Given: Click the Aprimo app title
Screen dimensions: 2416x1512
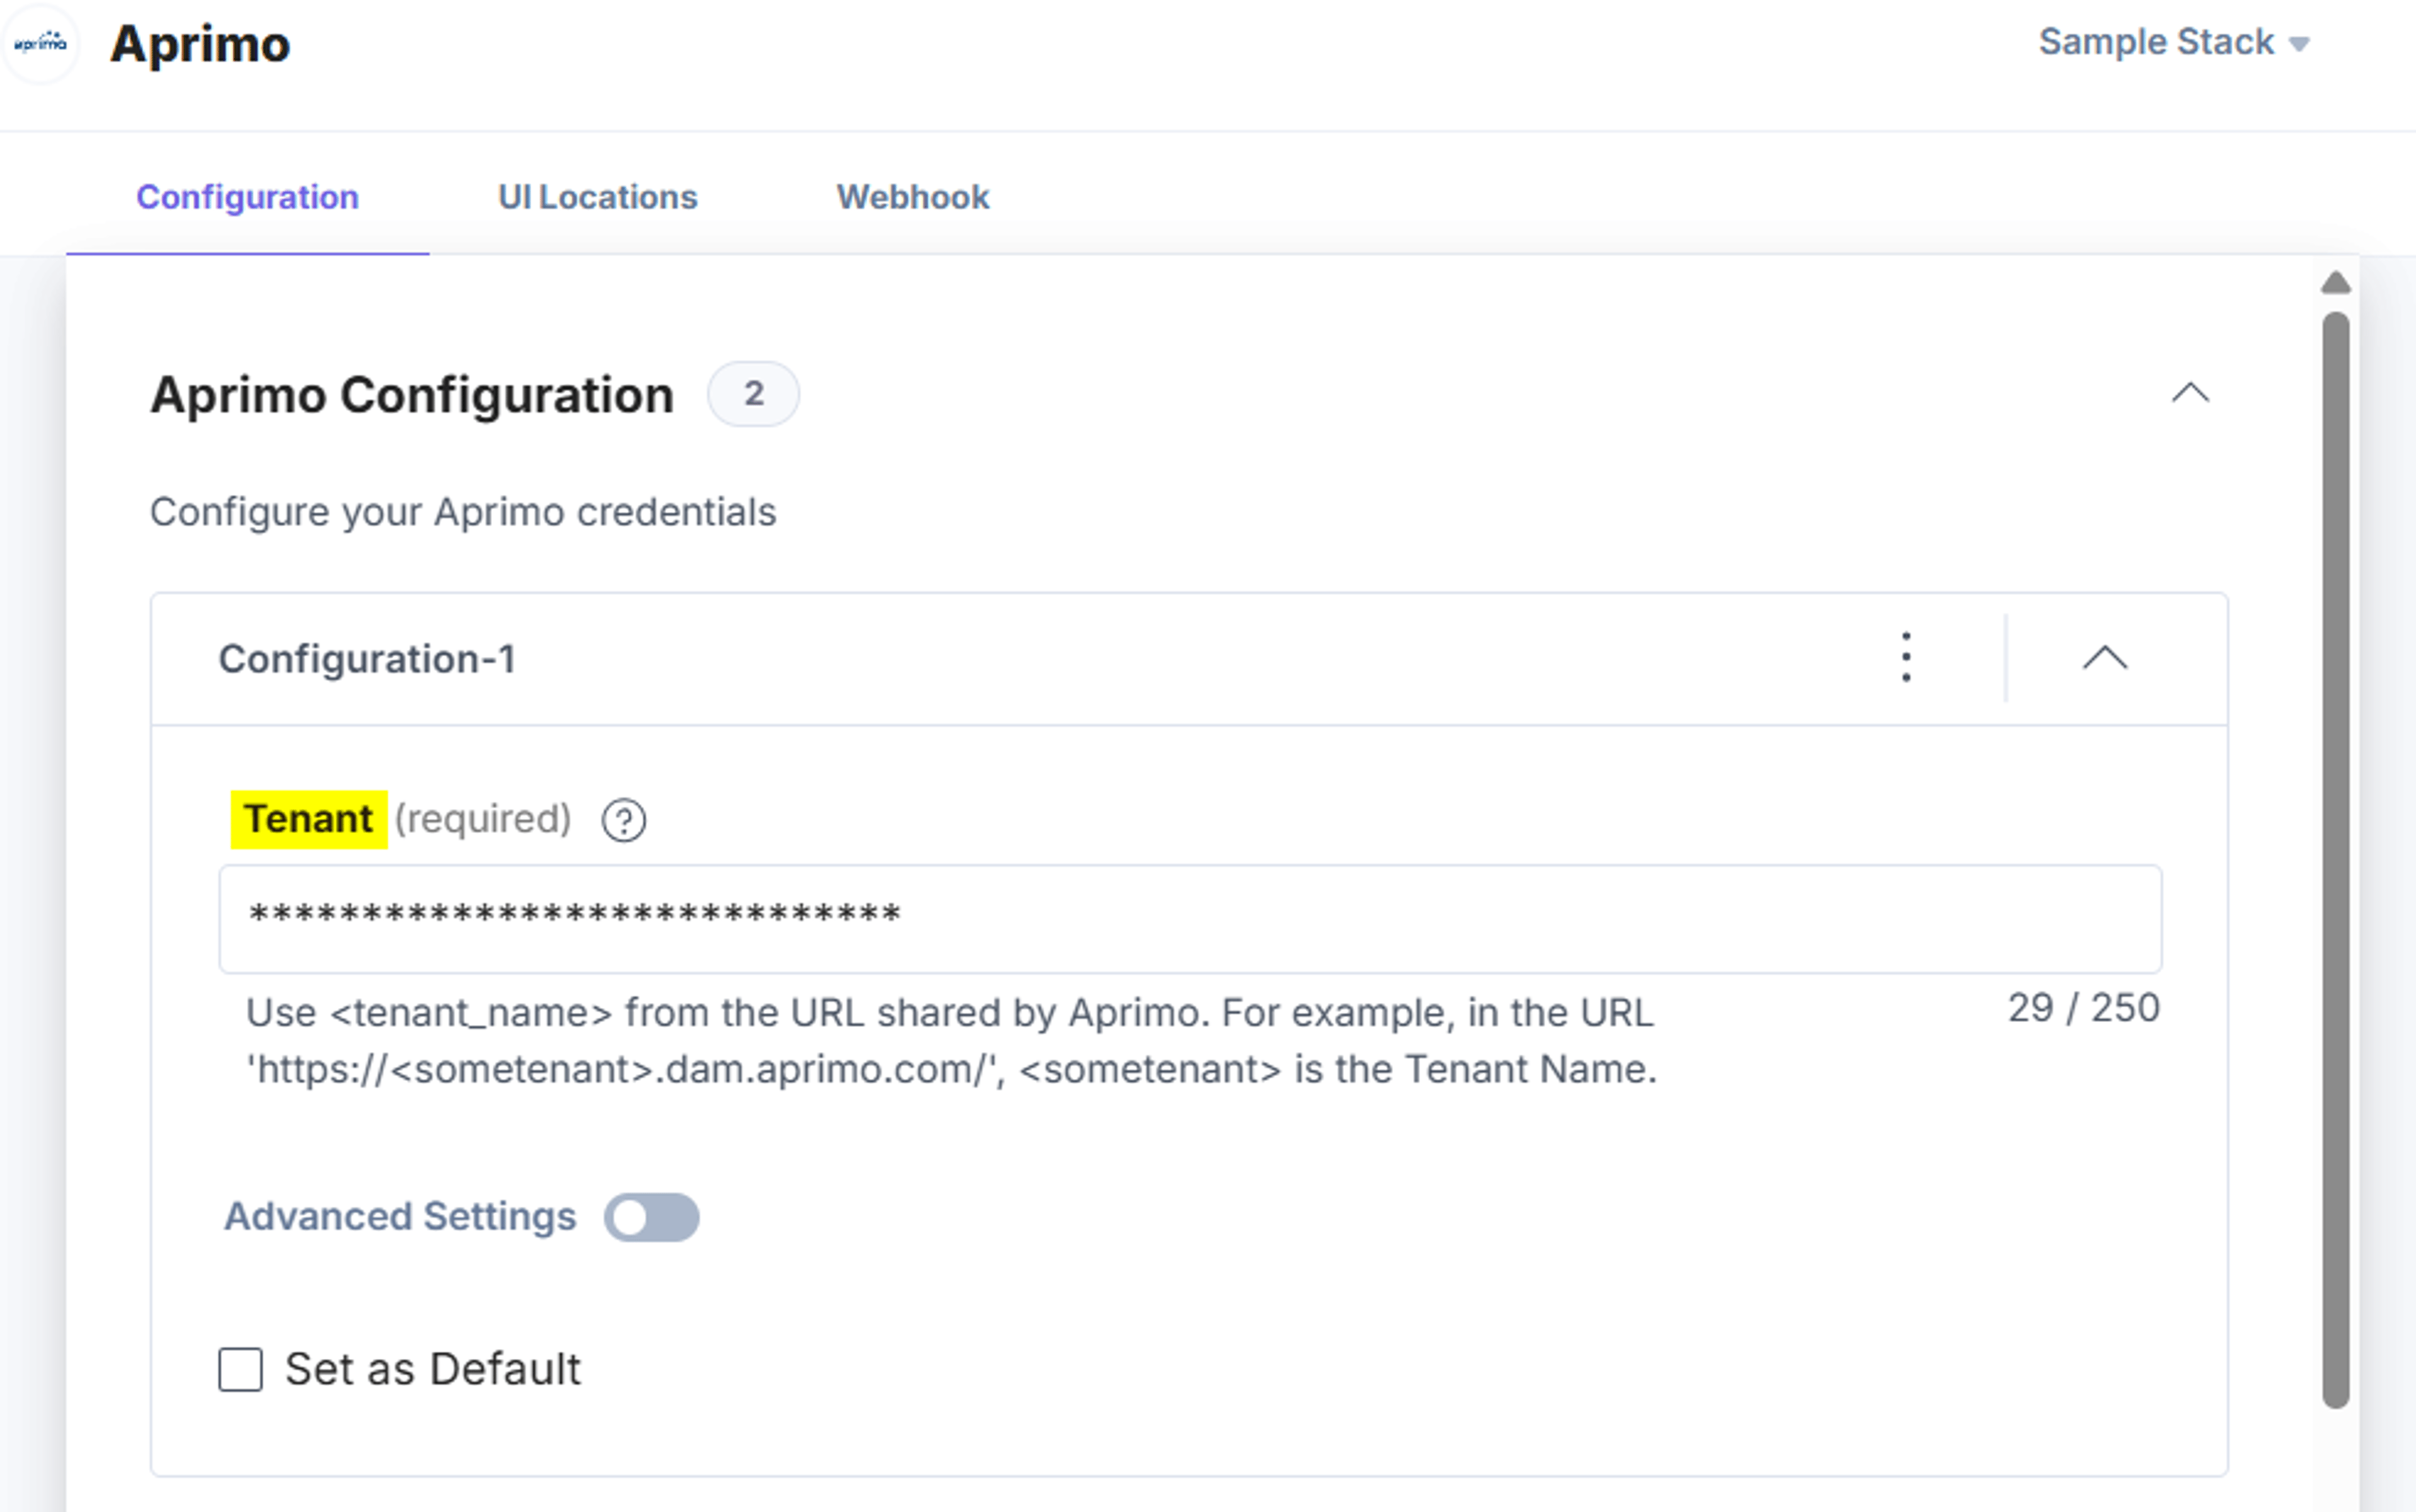Looking at the screenshot, I should [x=200, y=44].
